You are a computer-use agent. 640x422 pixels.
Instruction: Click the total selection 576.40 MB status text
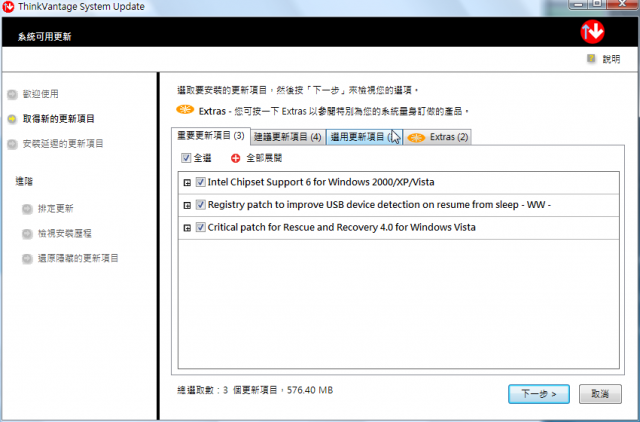pyautogui.click(x=255, y=391)
